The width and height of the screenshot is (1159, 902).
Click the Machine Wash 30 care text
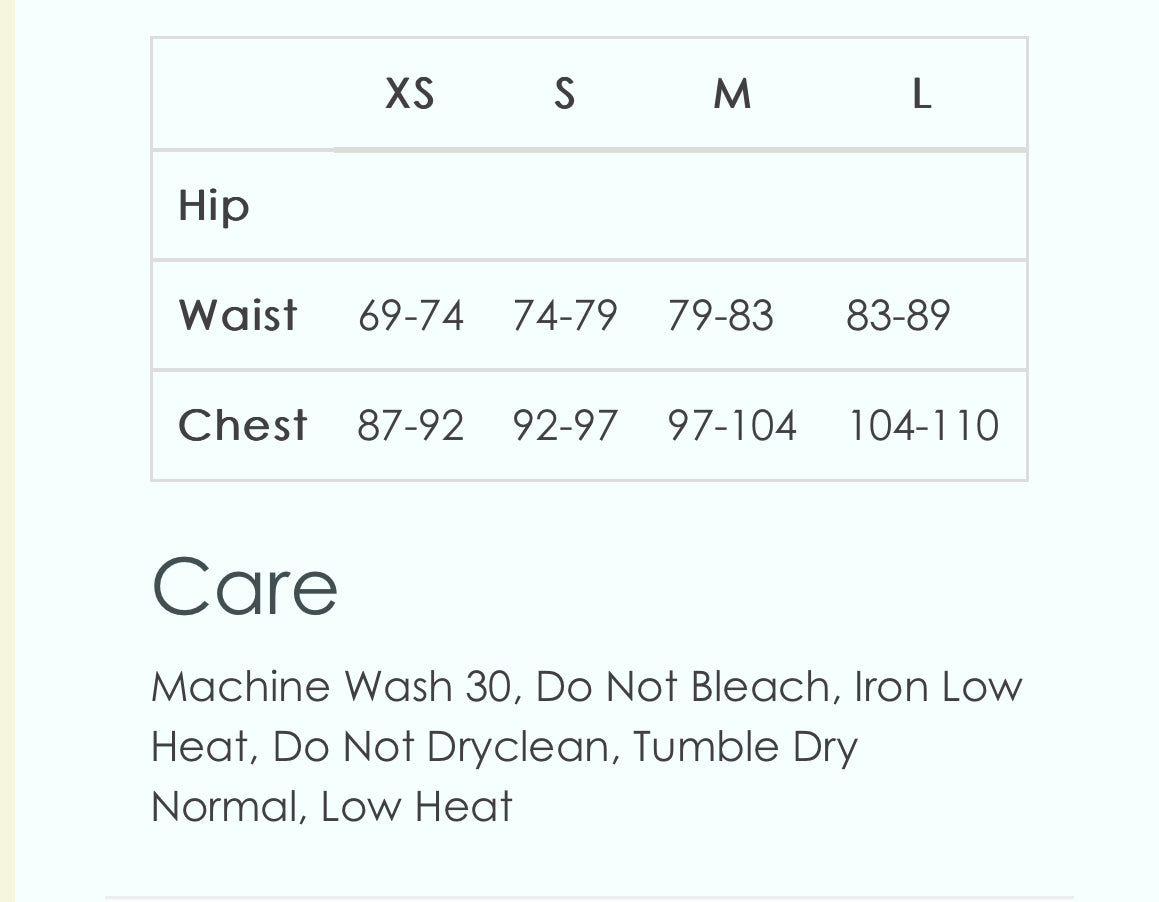[x=331, y=687]
